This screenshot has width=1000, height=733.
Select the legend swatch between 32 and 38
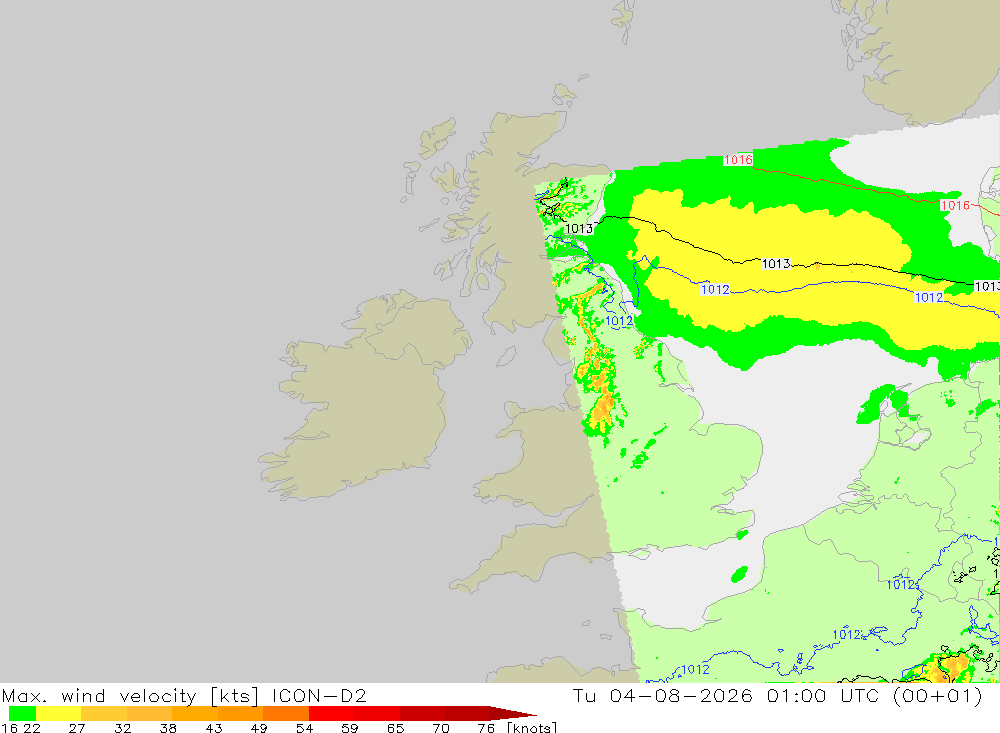pyautogui.click(x=149, y=713)
